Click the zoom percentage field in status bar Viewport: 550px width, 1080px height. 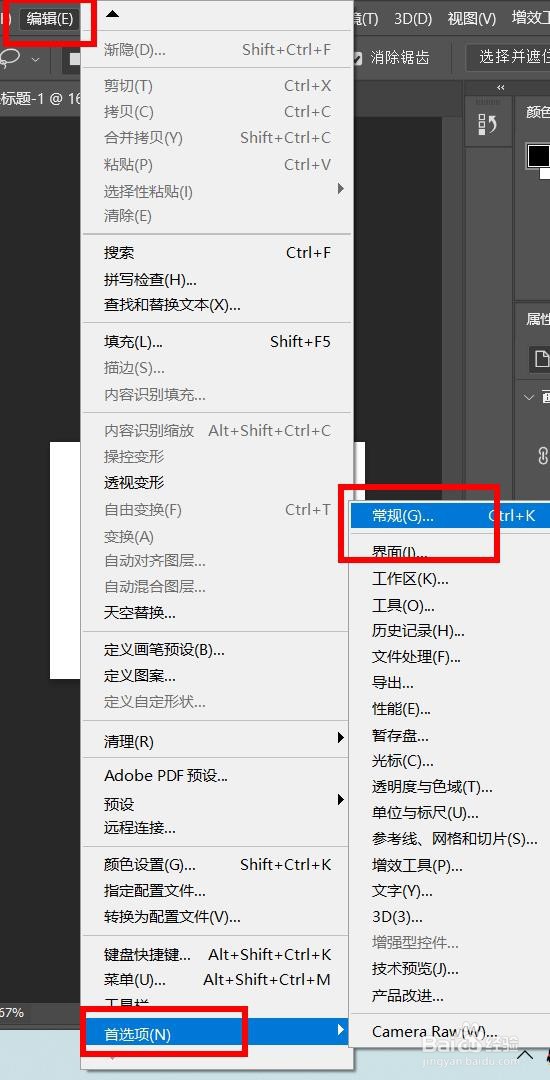click(12, 1012)
